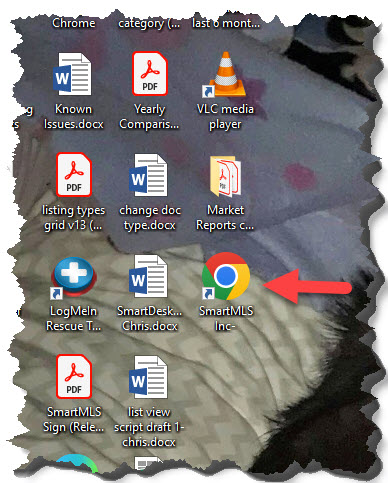Screen dimensions: 388x483
Task: Click the VLC media player shortcut
Action: [x=225, y=75]
